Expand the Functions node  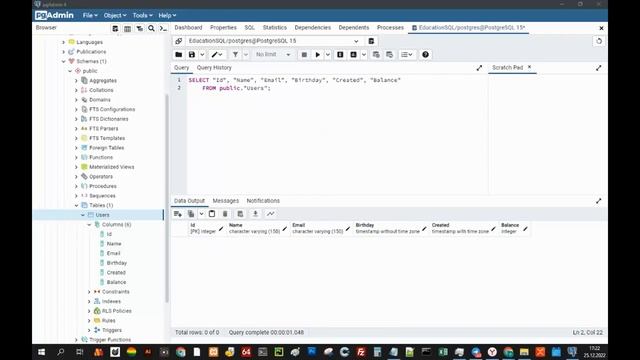[76, 158]
